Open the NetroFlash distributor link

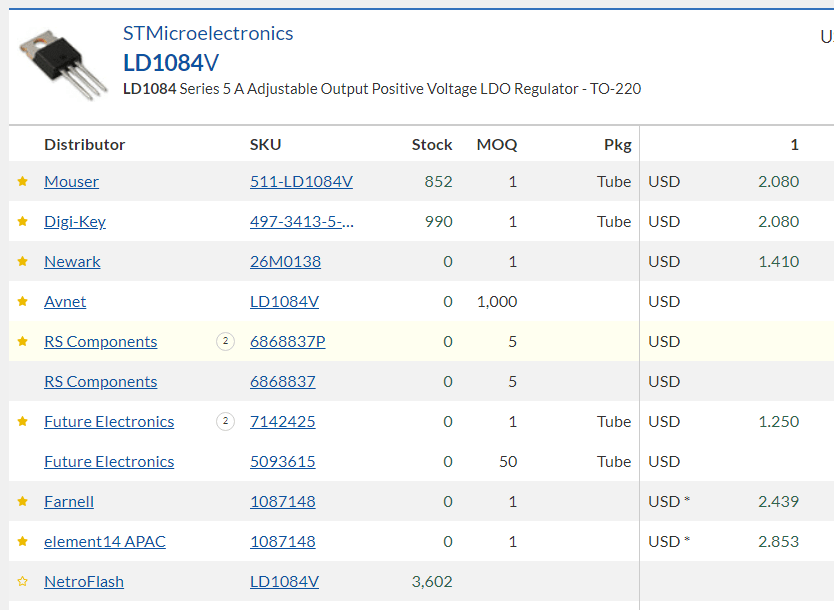pyautogui.click(x=84, y=582)
